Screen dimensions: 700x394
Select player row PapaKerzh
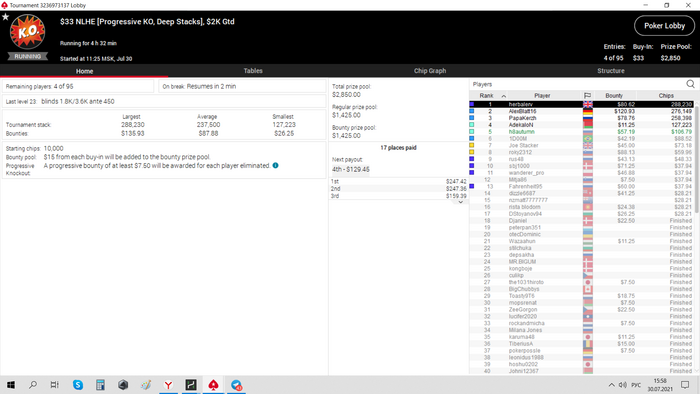(x=582, y=118)
